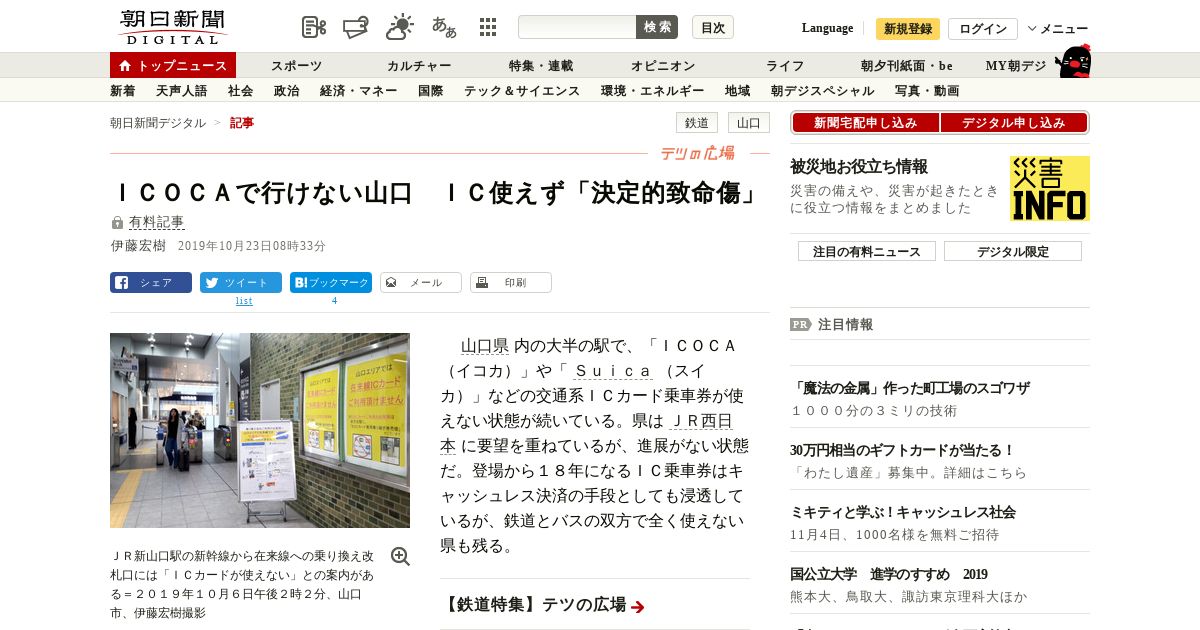Click the magnifier icon under the photo
The image size is (1200, 630).
click(x=400, y=557)
